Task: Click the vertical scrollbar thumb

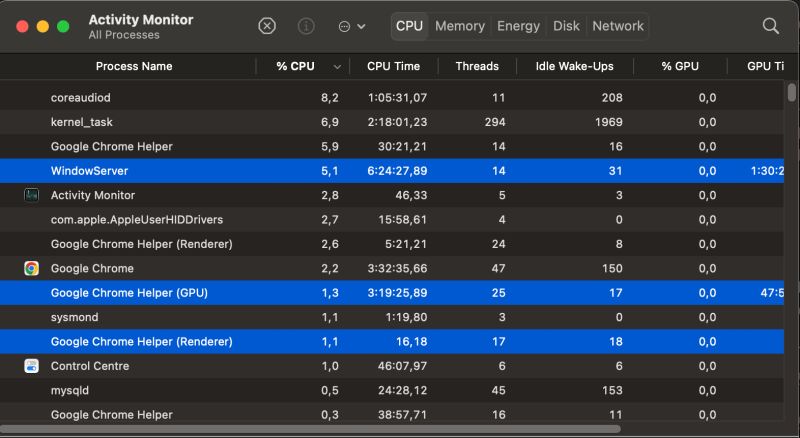Action: (x=791, y=92)
